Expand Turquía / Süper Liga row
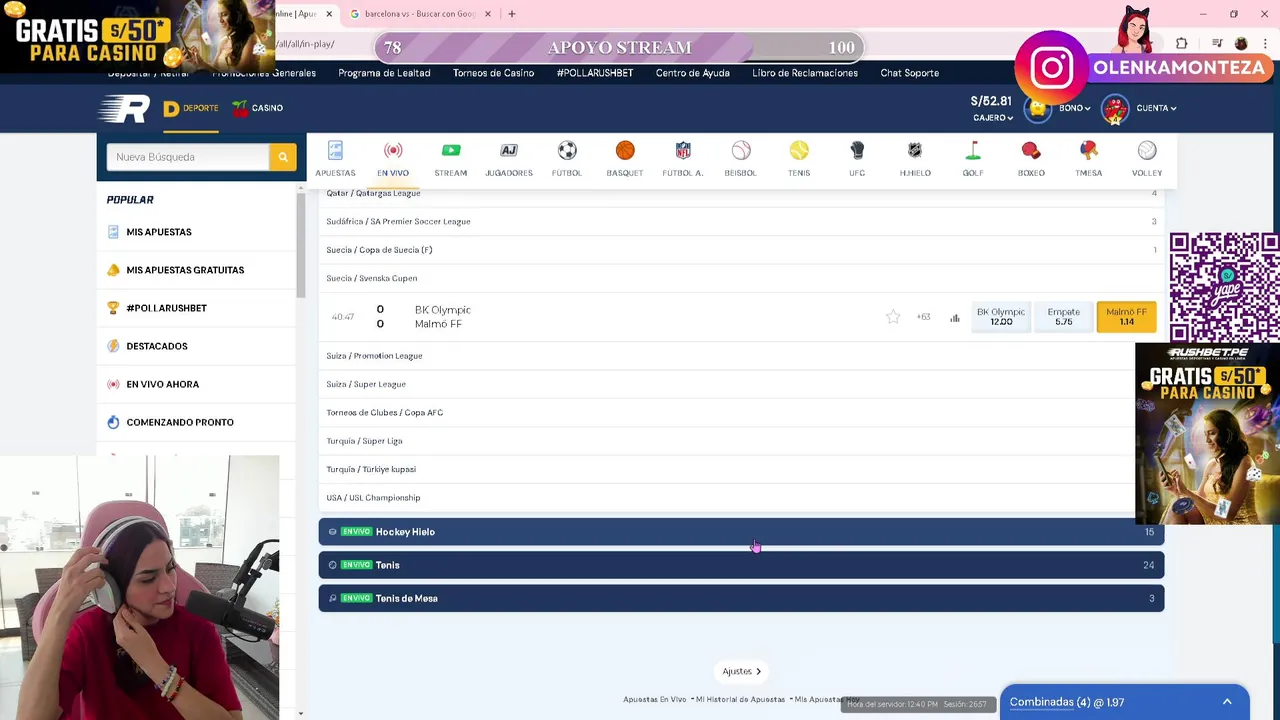This screenshot has width=1280, height=720. tap(741, 441)
